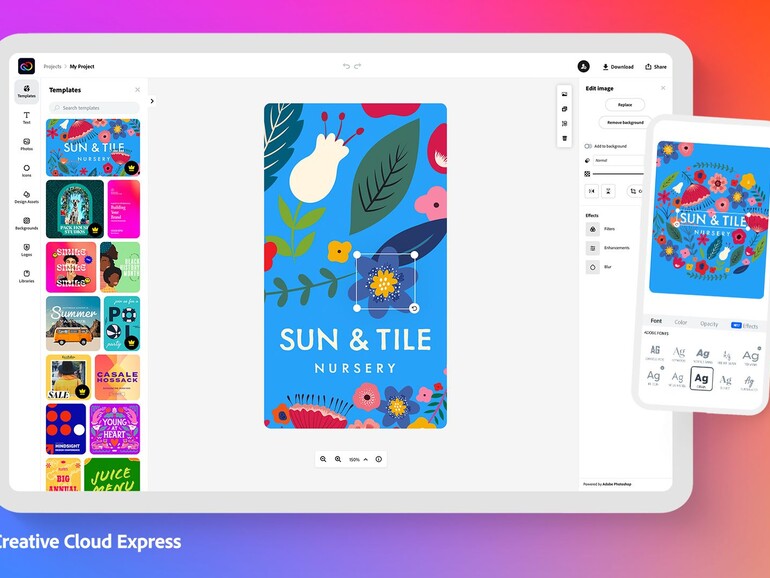
Task: Open the Icons sidebar section
Action: pos(27,170)
